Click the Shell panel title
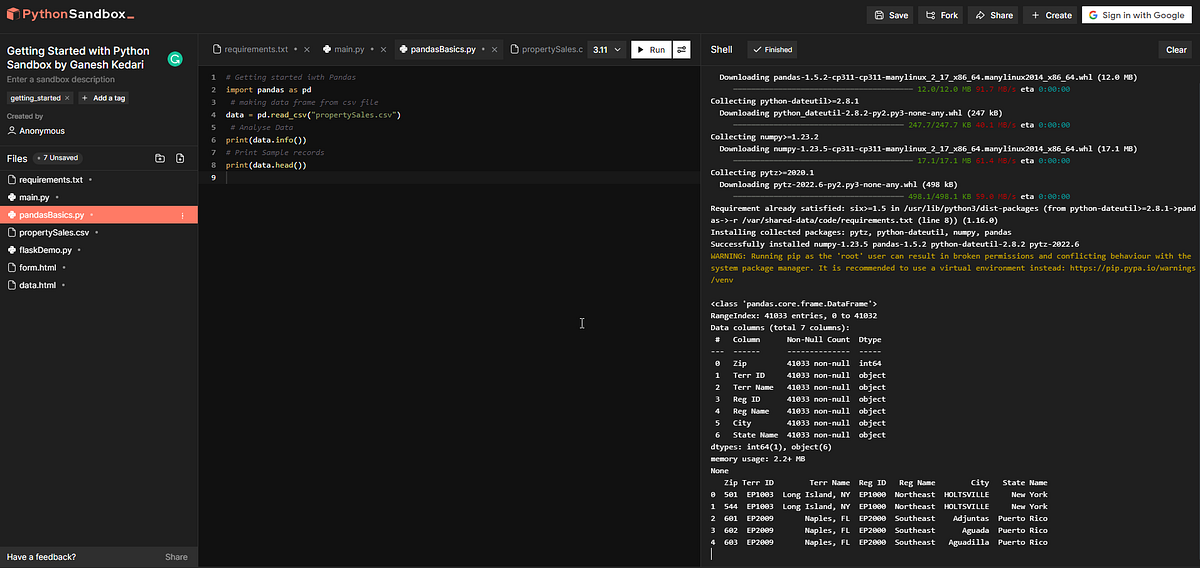The image size is (1200, 568). pos(721,49)
